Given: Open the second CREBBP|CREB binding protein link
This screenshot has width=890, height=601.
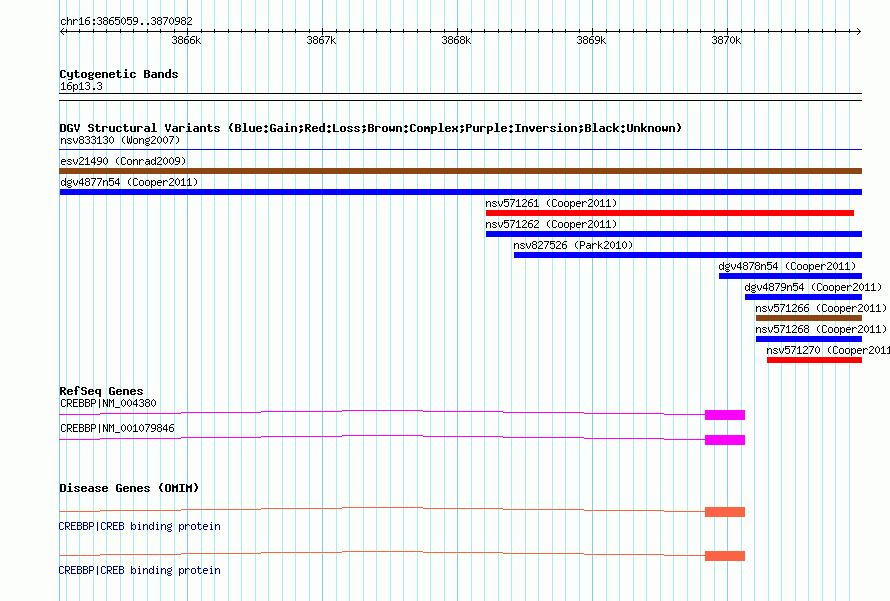Looking at the screenshot, I should click(x=140, y=570).
